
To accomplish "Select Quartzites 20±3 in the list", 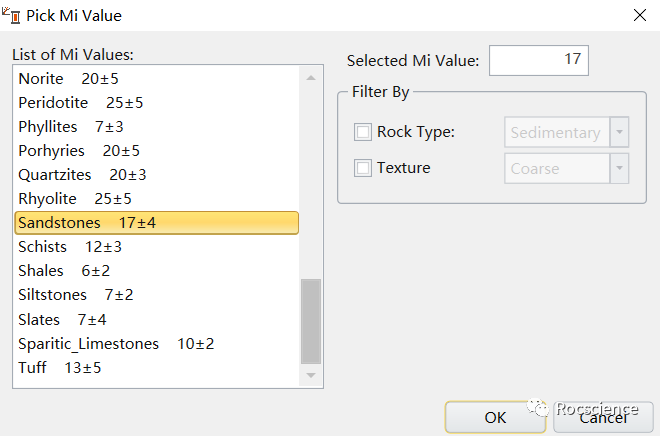I will click(82, 175).
